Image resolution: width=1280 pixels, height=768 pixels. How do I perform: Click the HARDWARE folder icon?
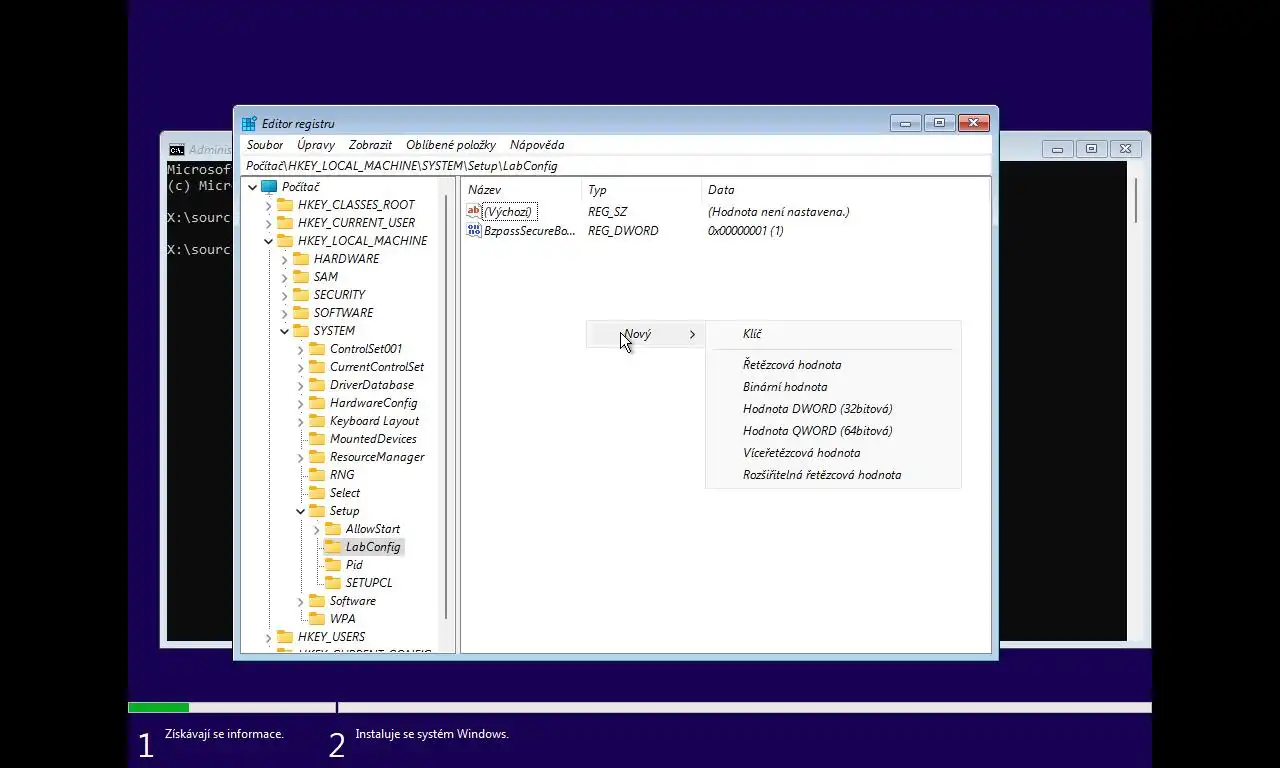301,259
